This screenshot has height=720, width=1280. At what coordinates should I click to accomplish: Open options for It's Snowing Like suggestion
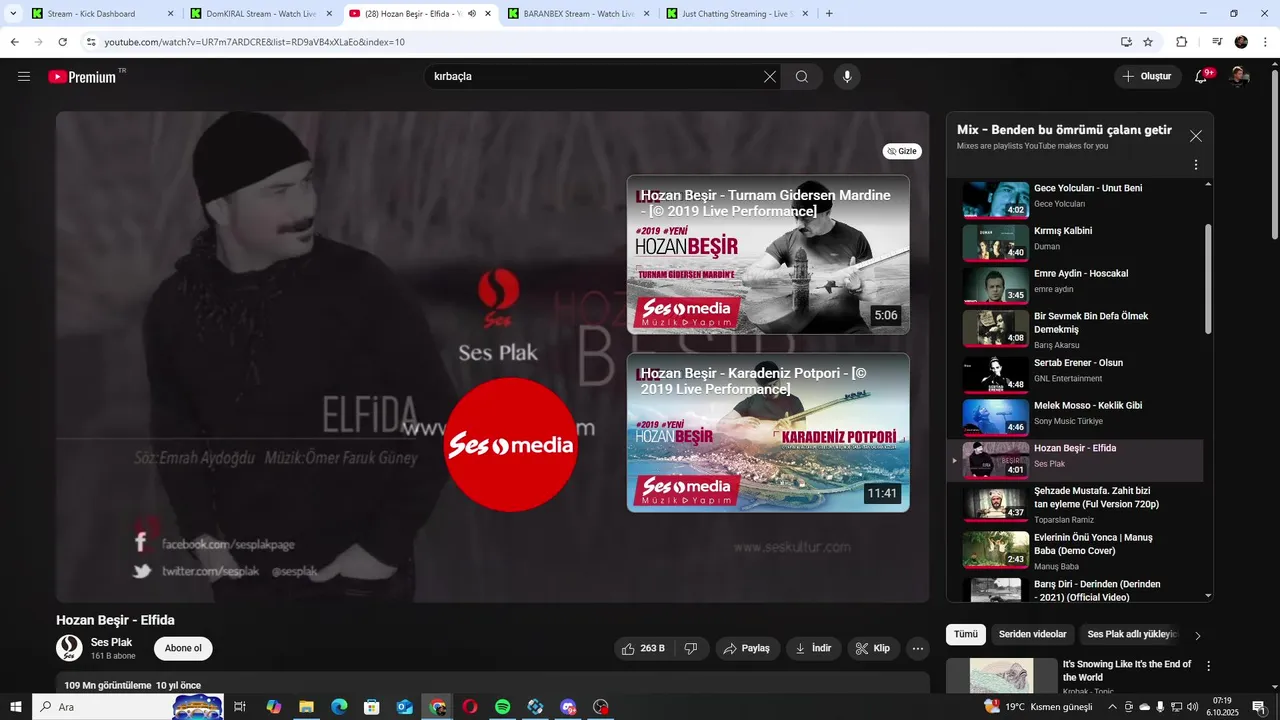coord(1208,666)
